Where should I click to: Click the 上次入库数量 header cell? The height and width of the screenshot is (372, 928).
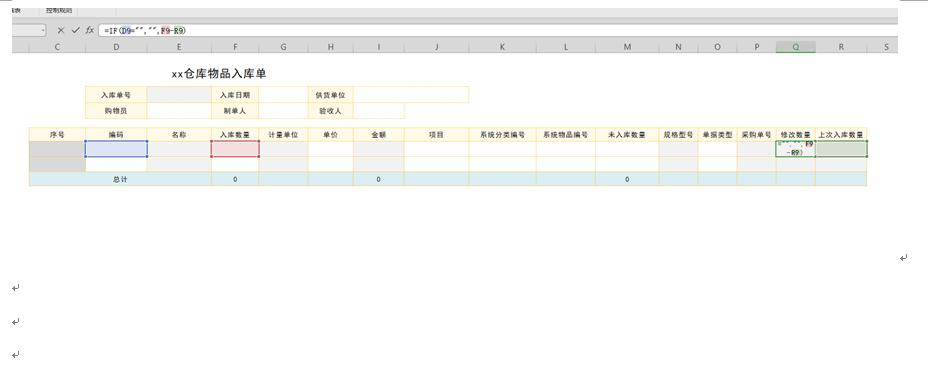[x=841, y=134]
